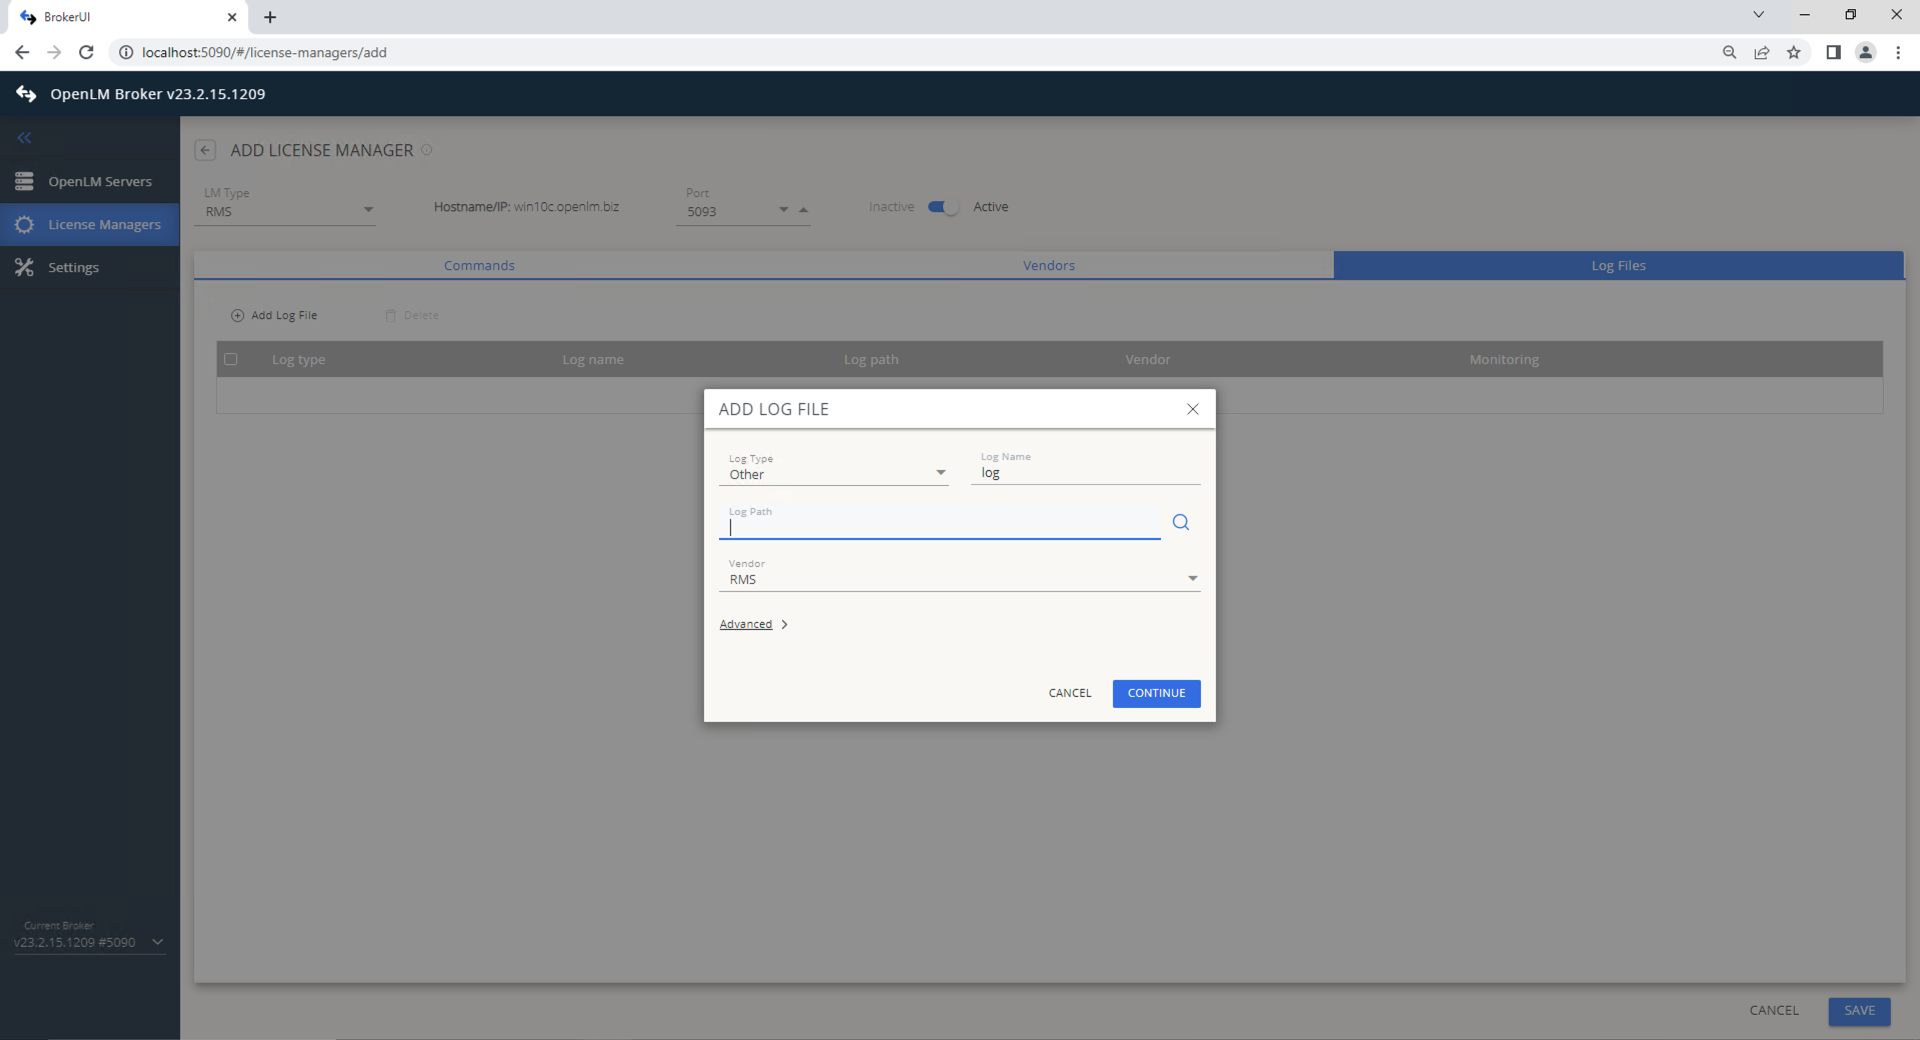Open the Log Type dropdown showing Other
The image size is (1920, 1040).
[x=940, y=472]
